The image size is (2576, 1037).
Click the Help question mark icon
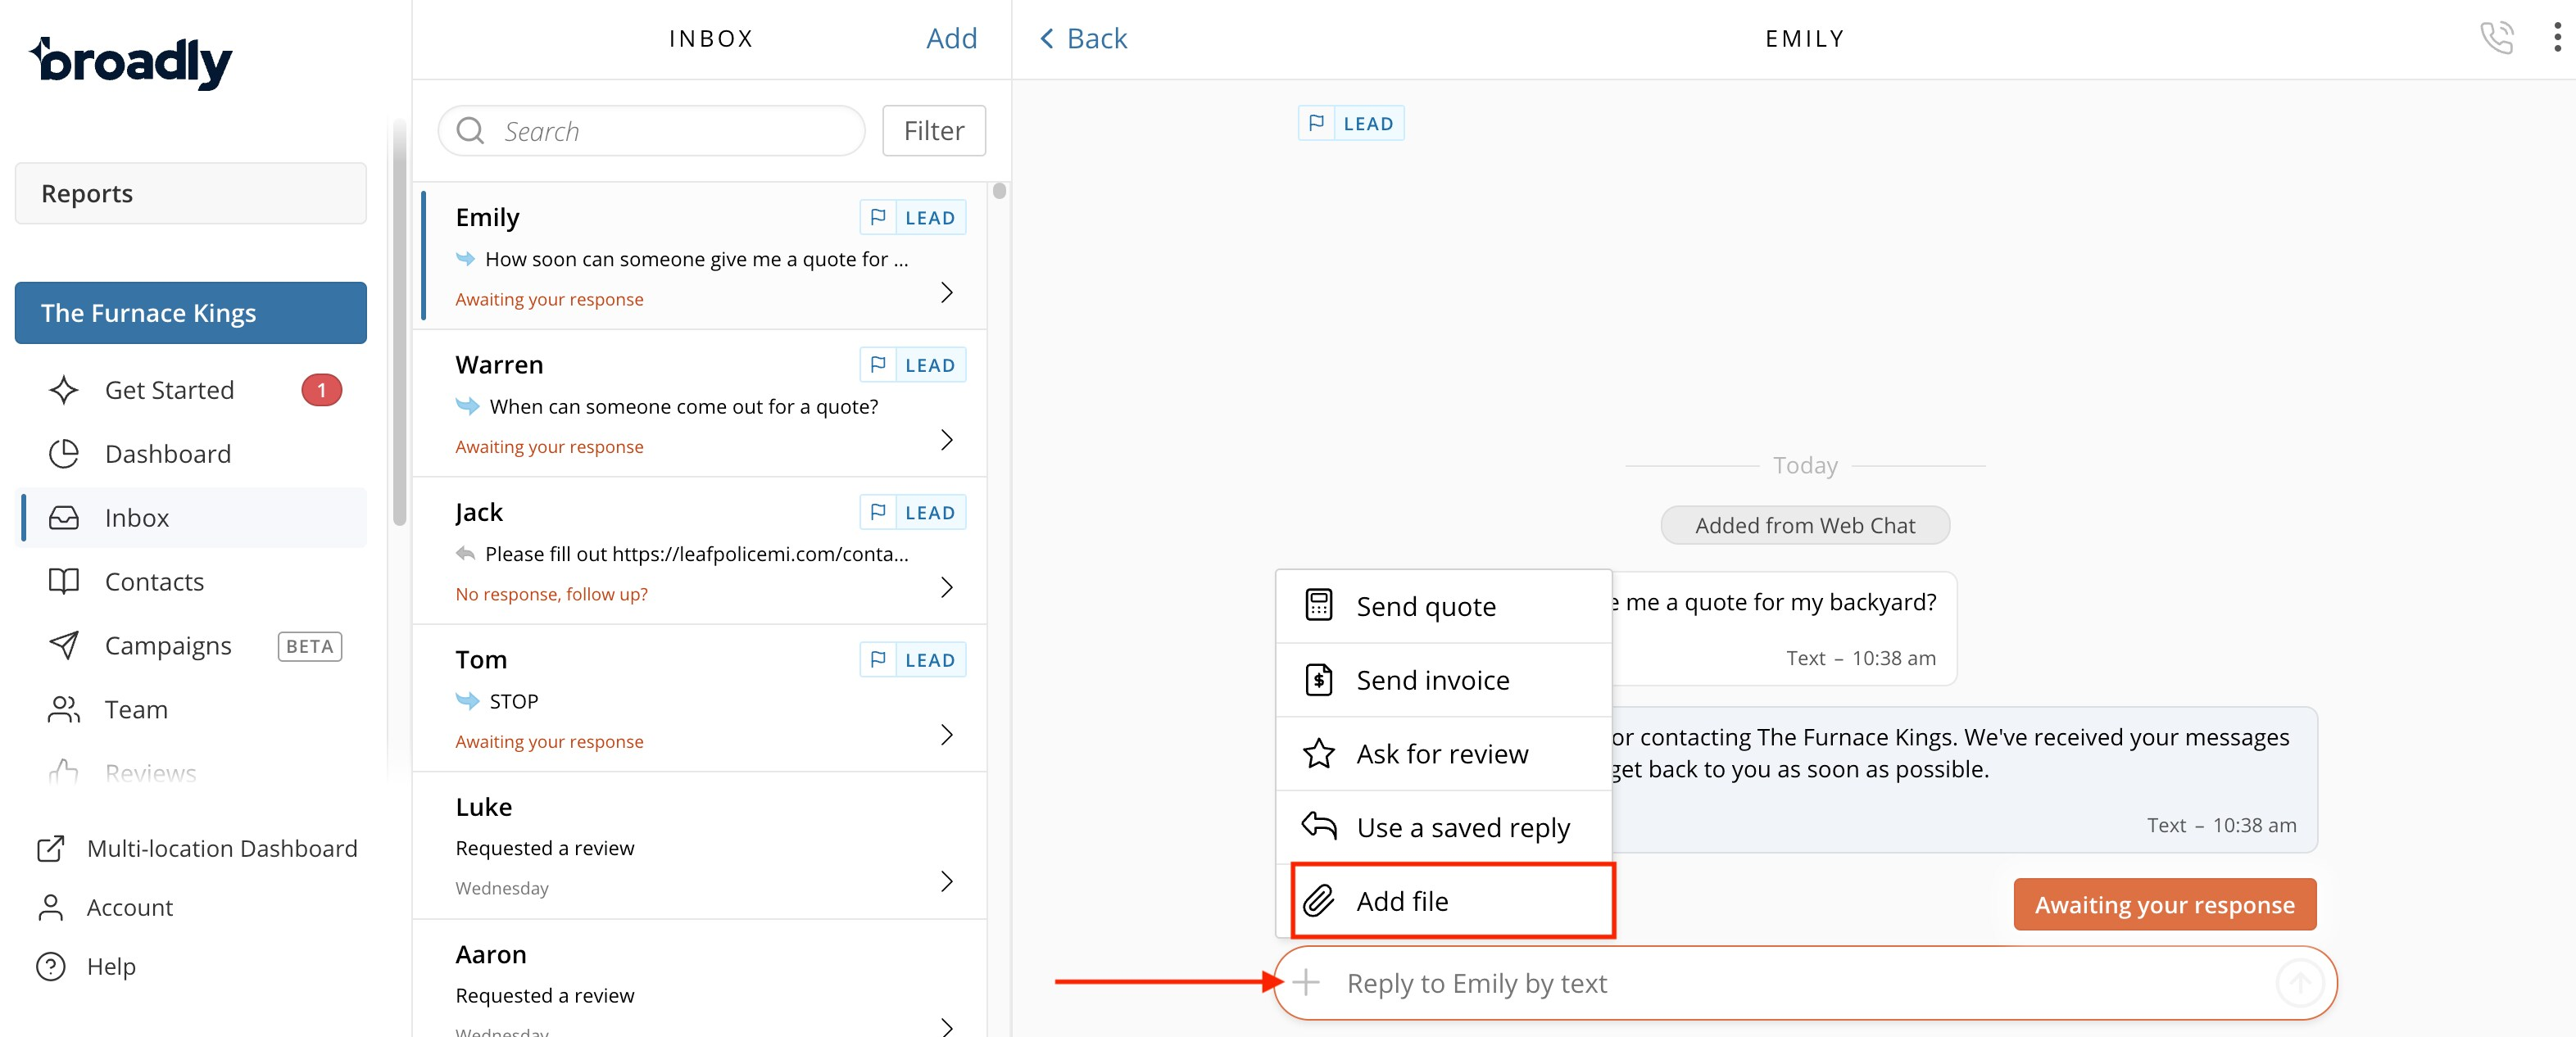point(51,966)
